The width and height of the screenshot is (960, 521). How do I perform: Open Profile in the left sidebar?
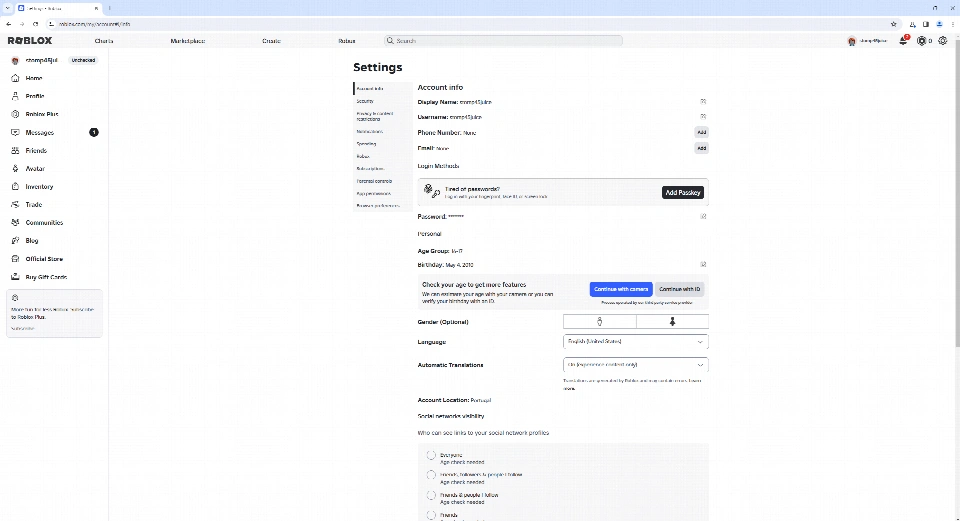[34, 96]
